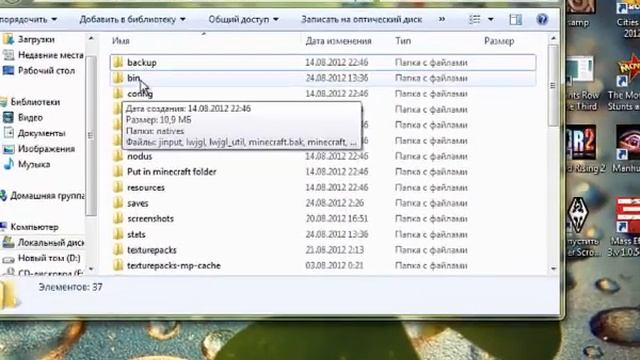Select the 'screenshots' folder name
The image size is (640, 360).
click(150, 219)
